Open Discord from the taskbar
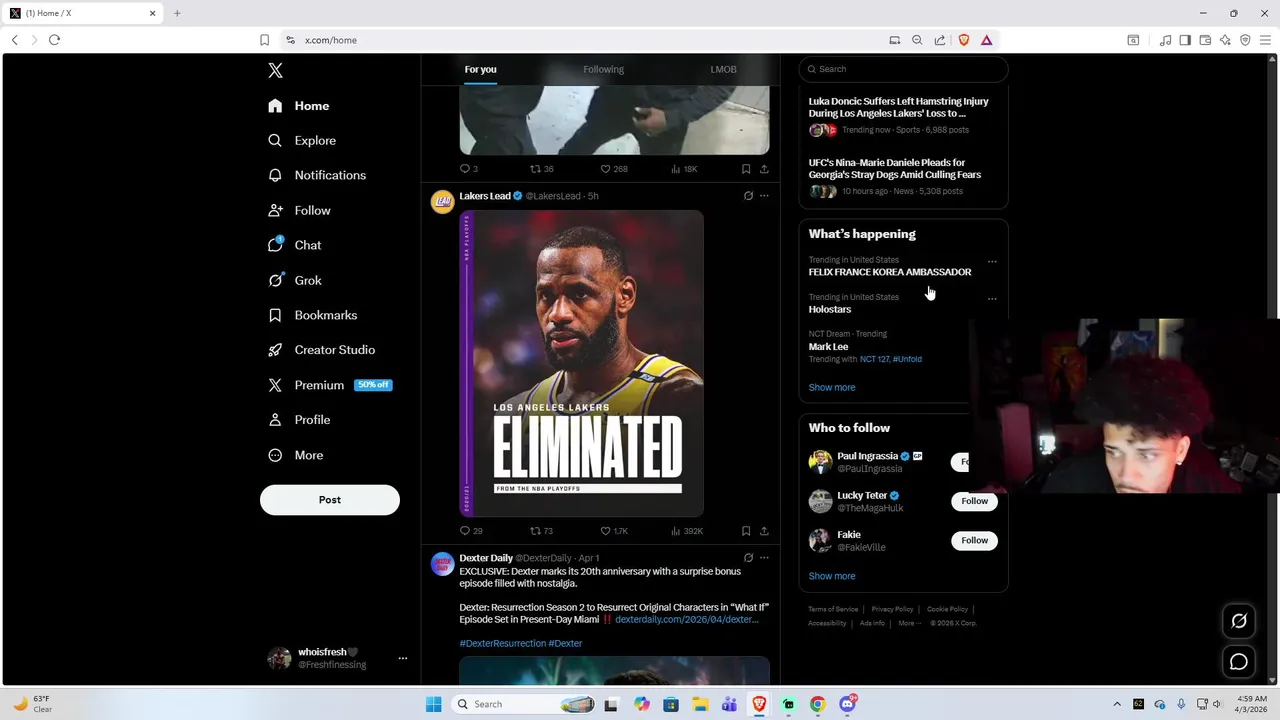The height and width of the screenshot is (720, 1280). (x=848, y=704)
